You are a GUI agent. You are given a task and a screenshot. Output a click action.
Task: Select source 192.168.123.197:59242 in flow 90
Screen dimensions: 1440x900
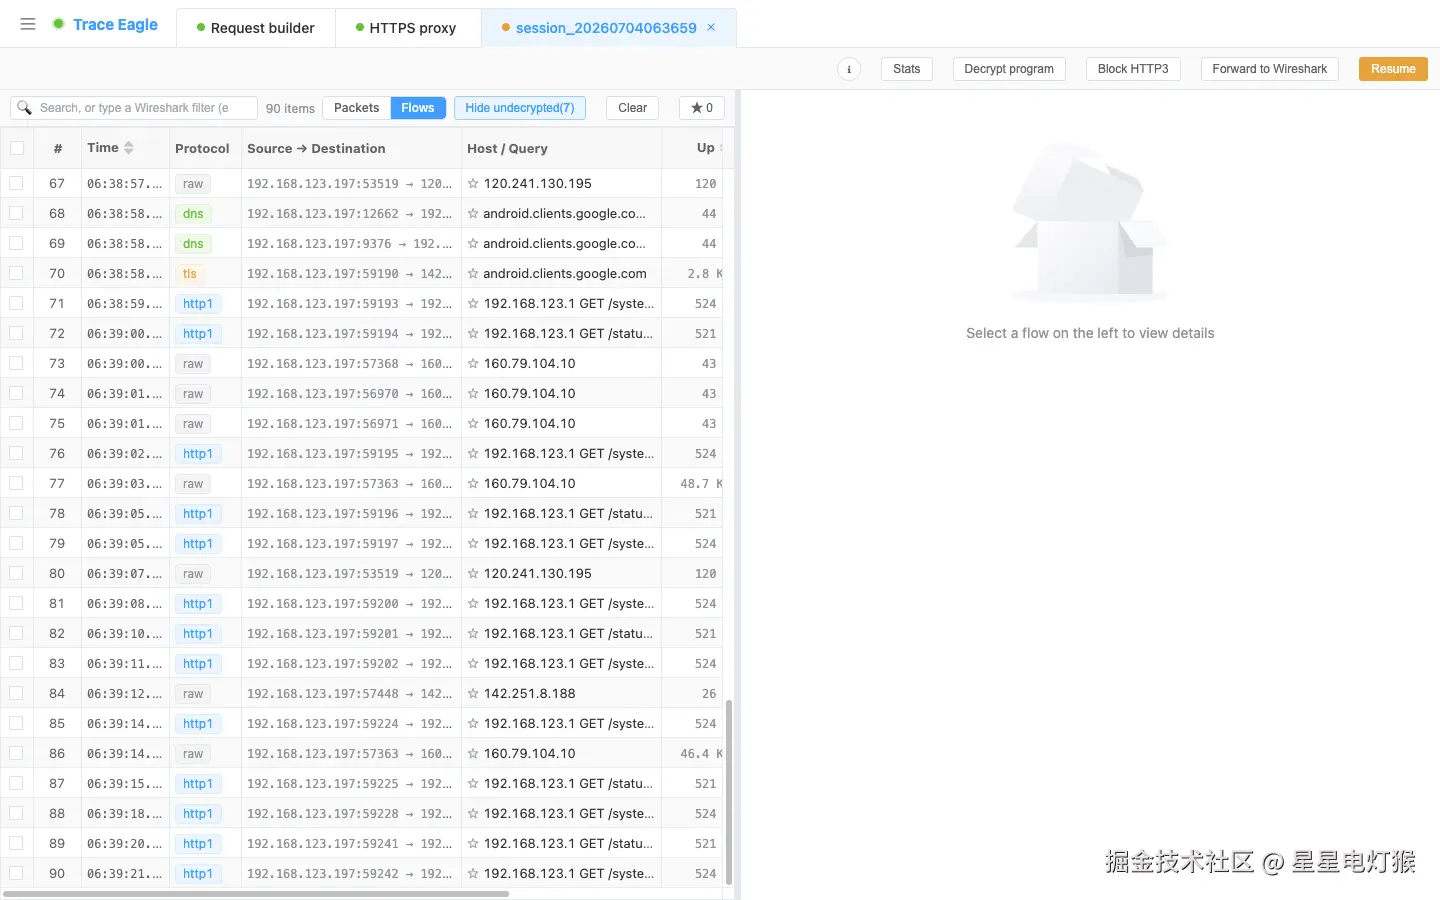(323, 874)
